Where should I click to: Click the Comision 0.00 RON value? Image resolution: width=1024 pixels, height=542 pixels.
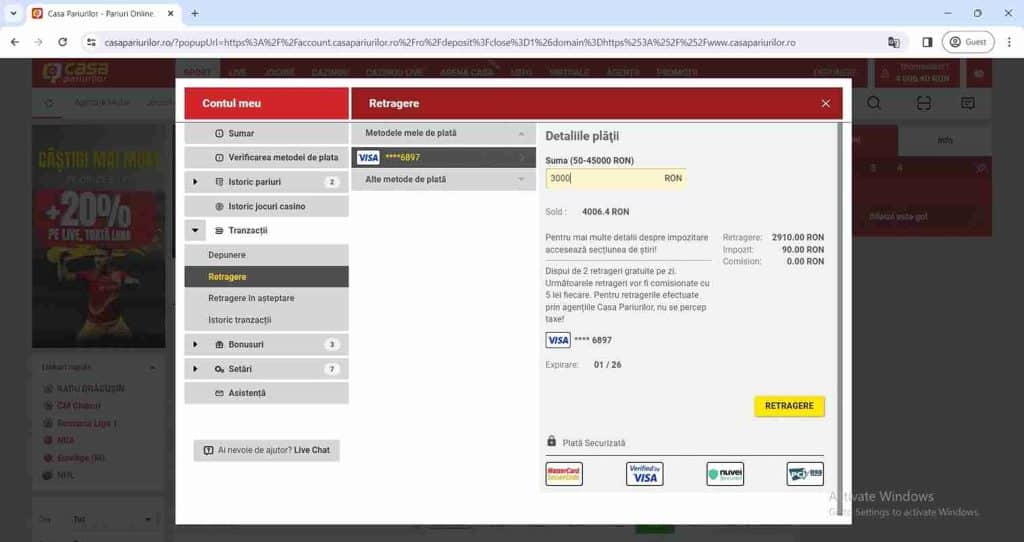pos(805,261)
